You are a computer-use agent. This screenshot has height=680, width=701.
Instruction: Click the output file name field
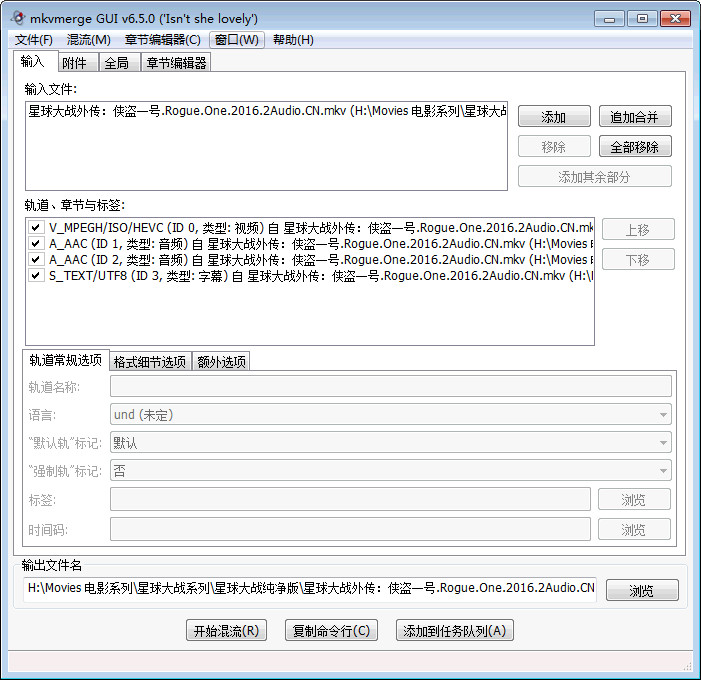point(310,589)
